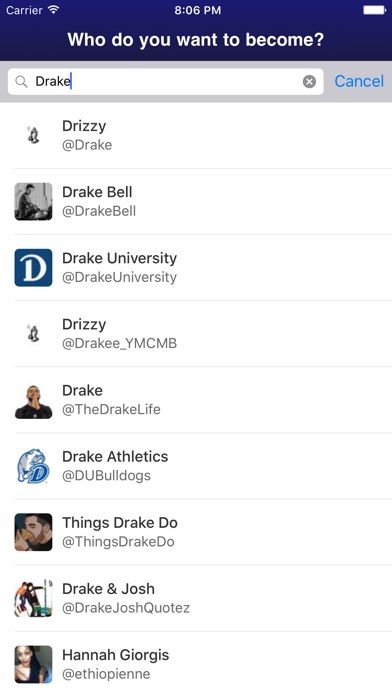The height and width of the screenshot is (696, 392).
Task: Choose the @ethiopienne handle
Action: click(x=106, y=674)
